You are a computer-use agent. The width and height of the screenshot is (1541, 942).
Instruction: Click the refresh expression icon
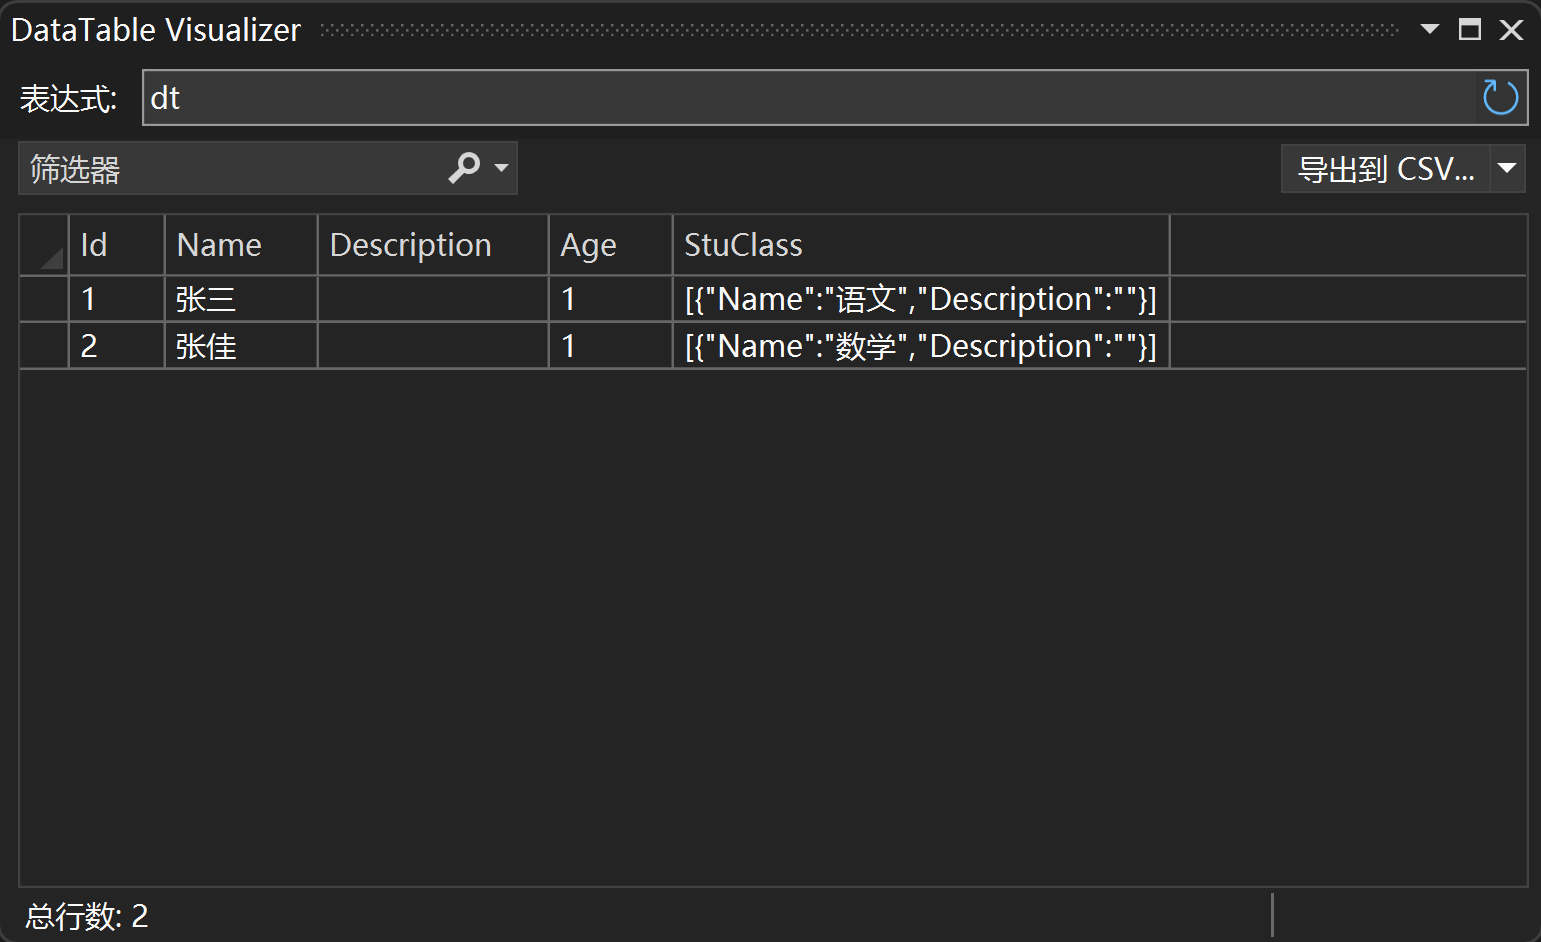pyautogui.click(x=1500, y=98)
